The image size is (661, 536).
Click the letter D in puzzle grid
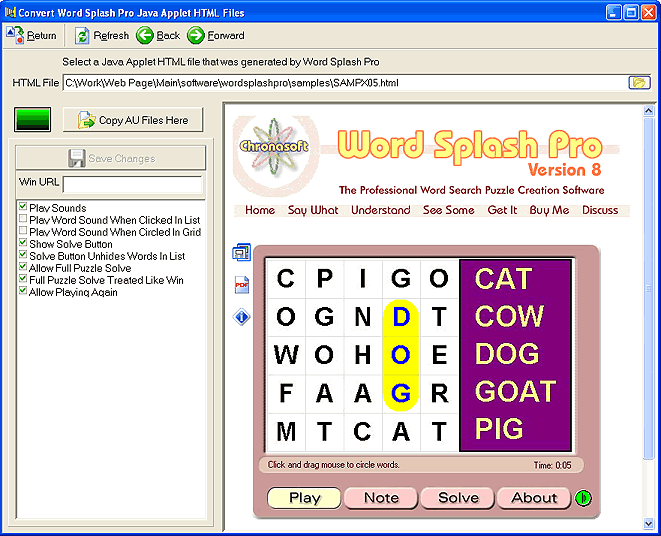pos(401,317)
